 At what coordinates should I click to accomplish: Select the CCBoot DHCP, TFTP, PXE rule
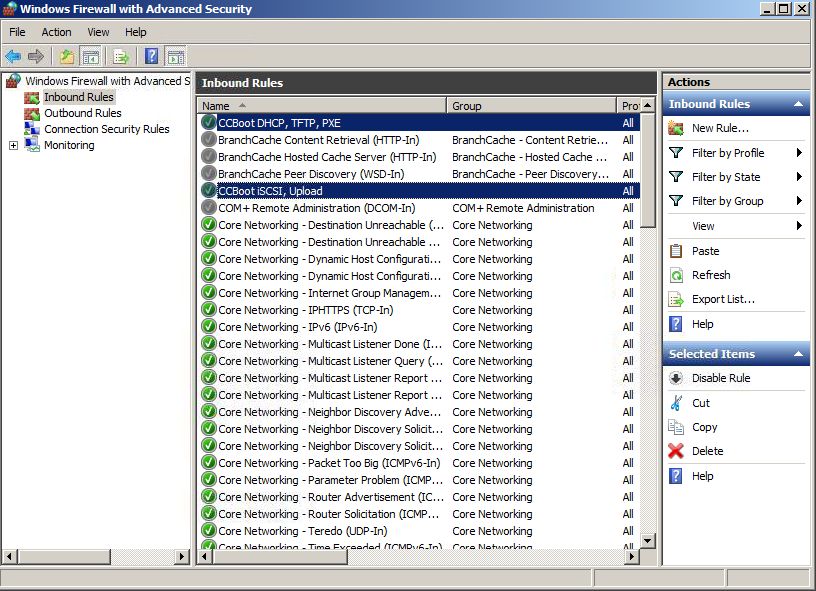[420, 123]
